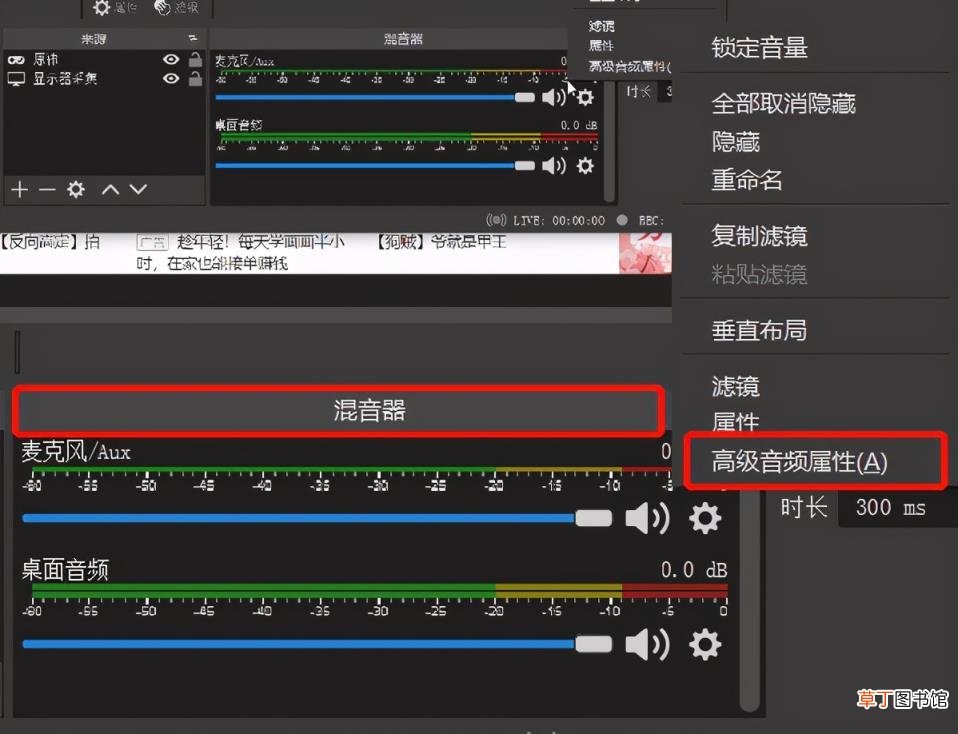Adjust 麦克风/Aux volume slider in enlarged mixer

click(317, 518)
